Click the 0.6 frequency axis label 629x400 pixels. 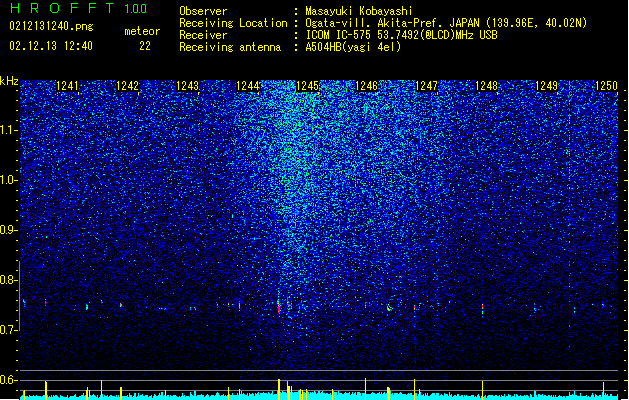point(9,380)
